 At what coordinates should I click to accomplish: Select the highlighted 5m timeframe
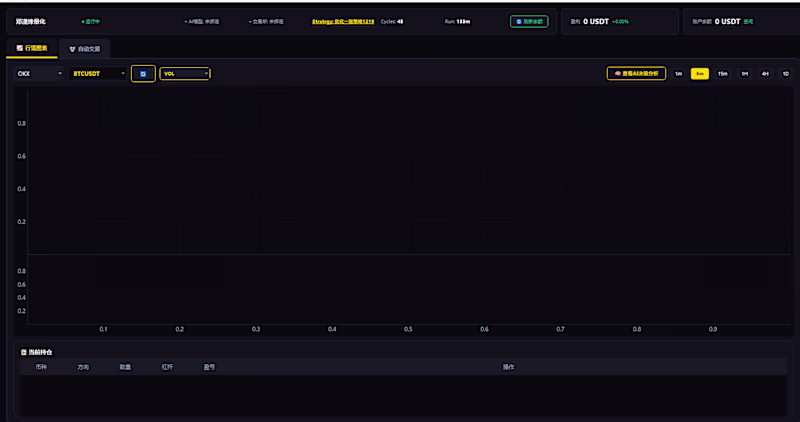pyautogui.click(x=699, y=73)
